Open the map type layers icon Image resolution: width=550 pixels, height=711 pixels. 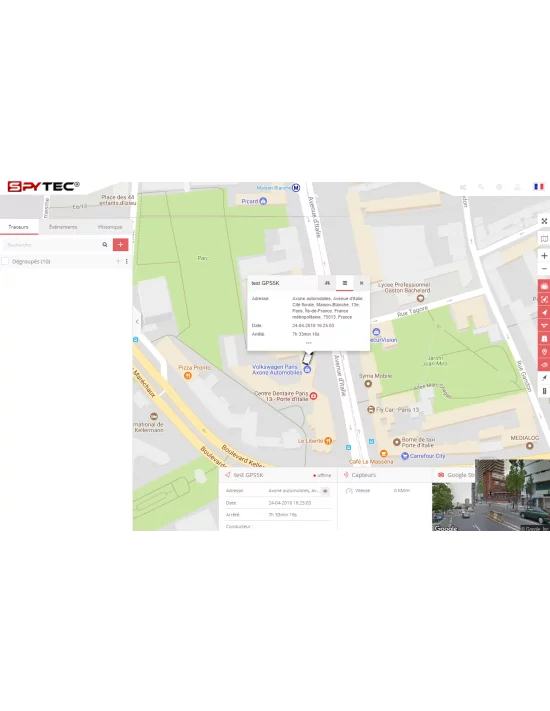pyautogui.click(x=544, y=239)
